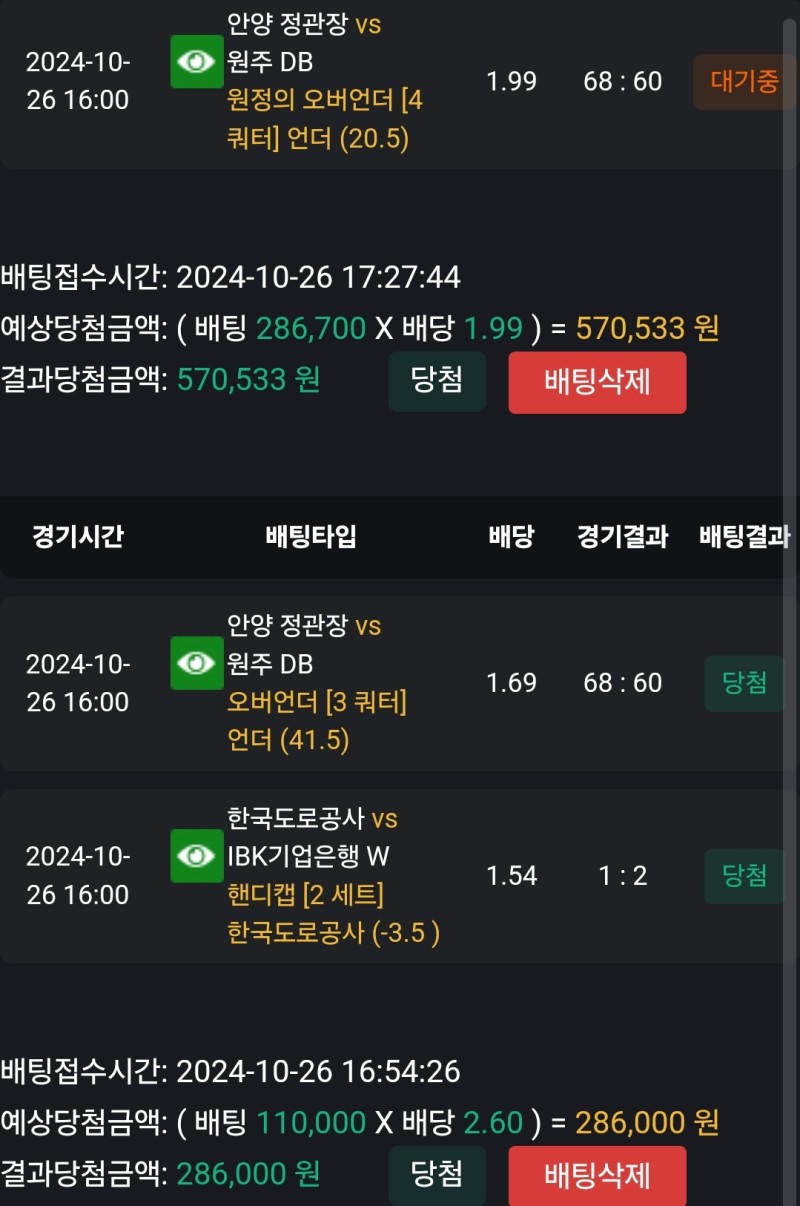Click 당첨 button next to 286,000 원 result
Viewport: 800px width, 1206px height.
(x=437, y=1174)
